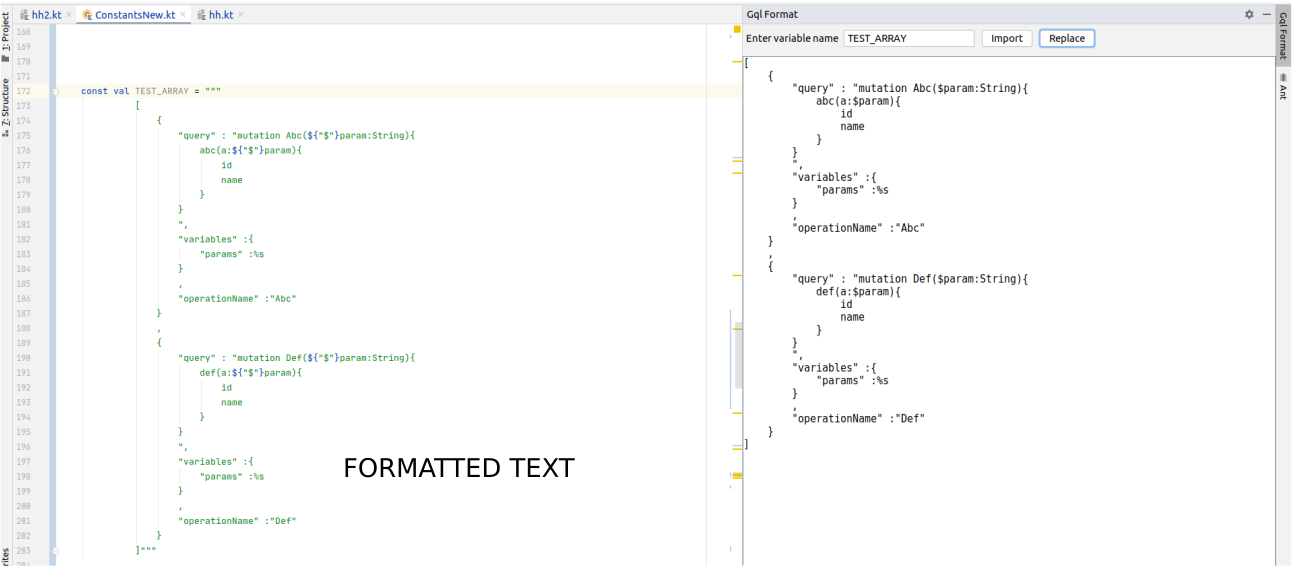Close the ConstantsNew.kt tab

(183, 15)
